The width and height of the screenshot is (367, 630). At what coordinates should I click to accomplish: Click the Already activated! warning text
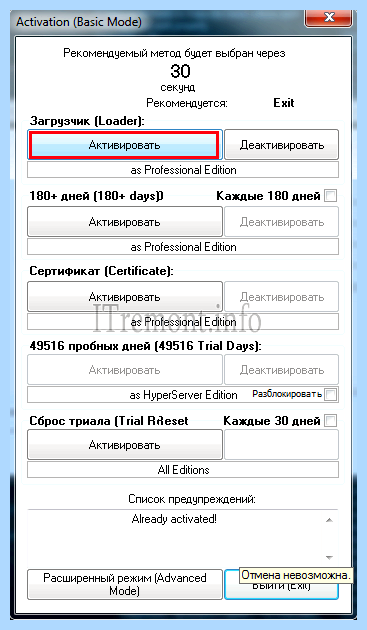tap(174, 519)
